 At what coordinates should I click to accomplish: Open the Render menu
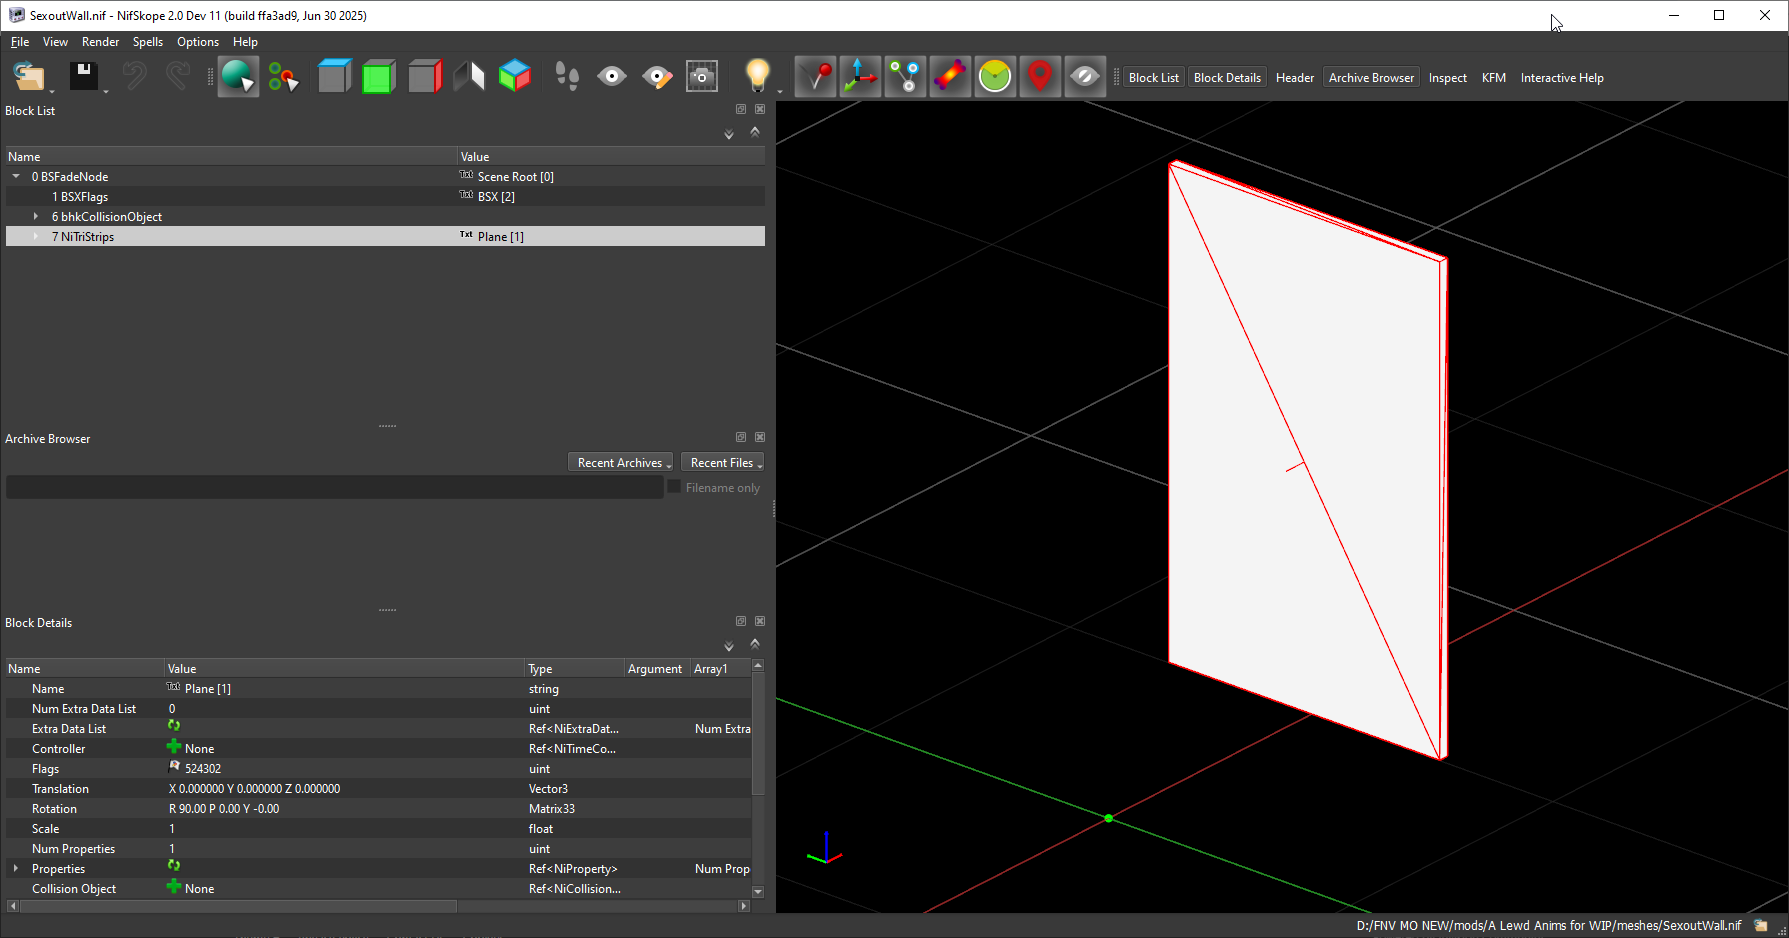point(100,42)
